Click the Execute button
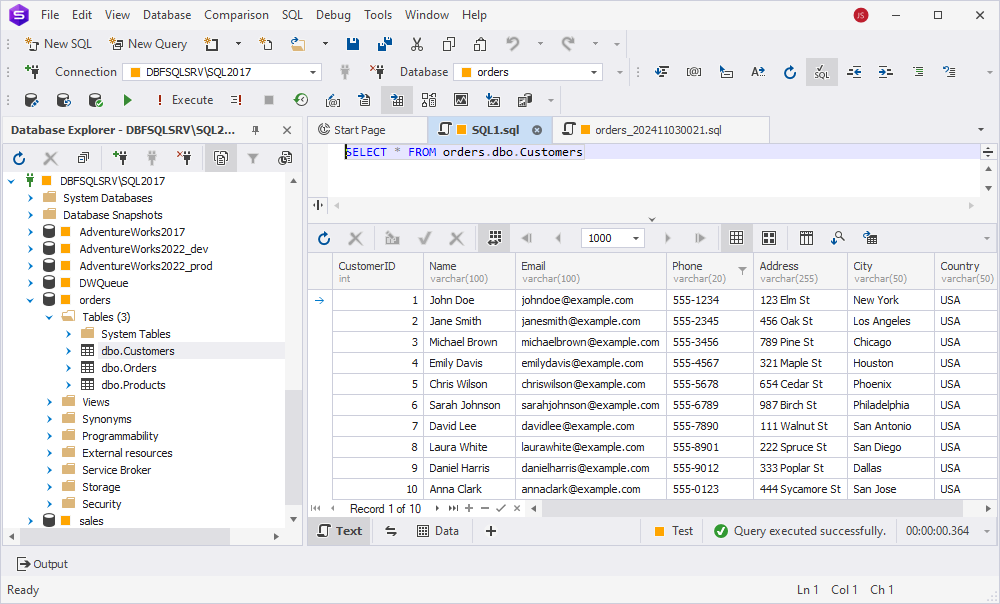This screenshot has height=604, width=1000. (185, 100)
